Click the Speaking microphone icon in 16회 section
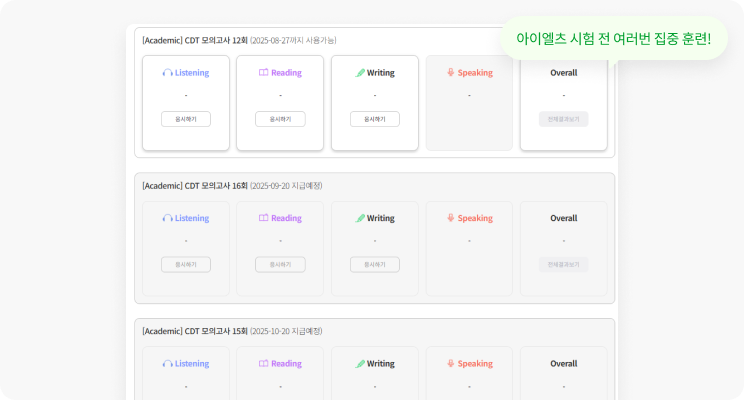The height and width of the screenshot is (400, 744). coord(451,218)
